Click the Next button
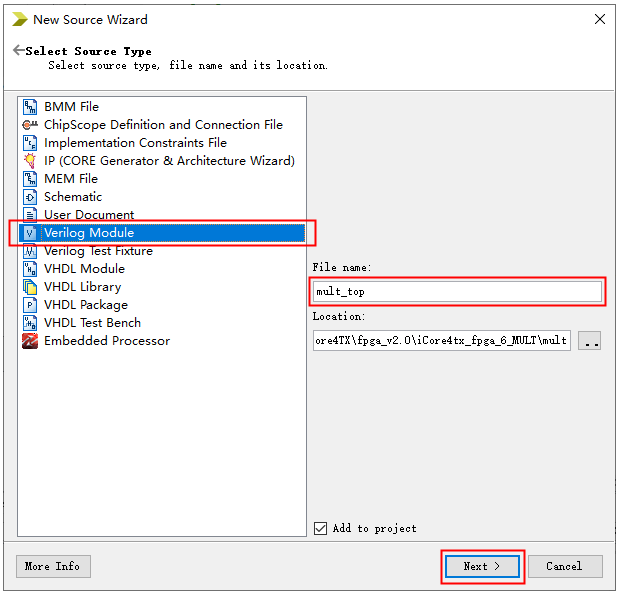The height and width of the screenshot is (595, 618). (x=482, y=566)
